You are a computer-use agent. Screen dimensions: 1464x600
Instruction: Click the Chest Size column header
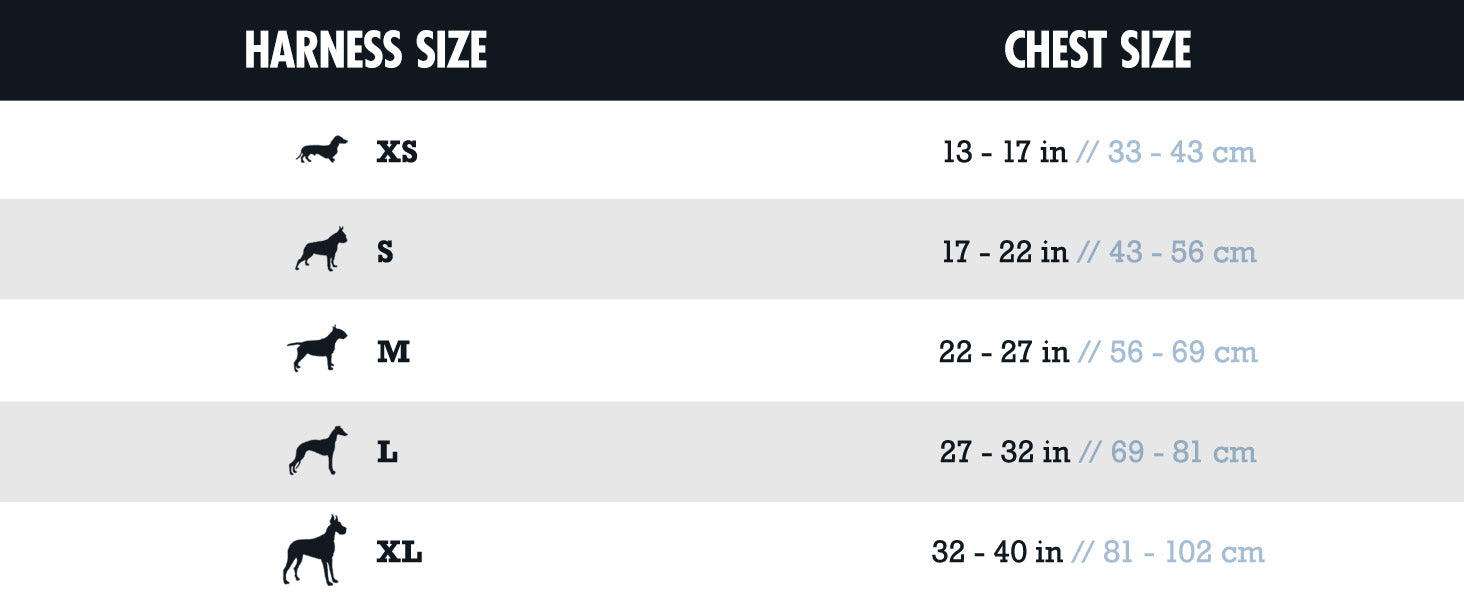pos(1097,50)
